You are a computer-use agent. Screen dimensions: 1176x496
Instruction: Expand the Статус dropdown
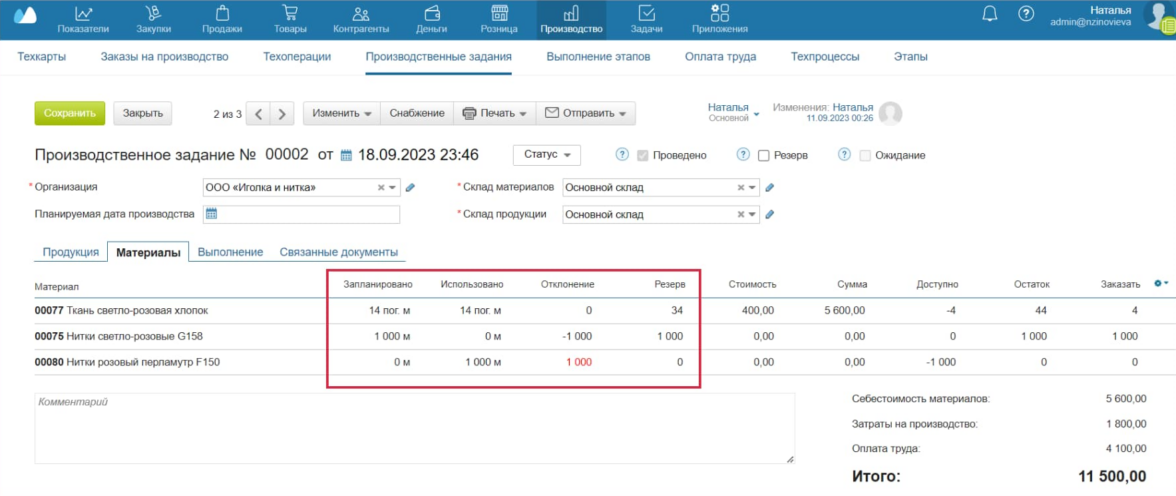click(x=546, y=155)
